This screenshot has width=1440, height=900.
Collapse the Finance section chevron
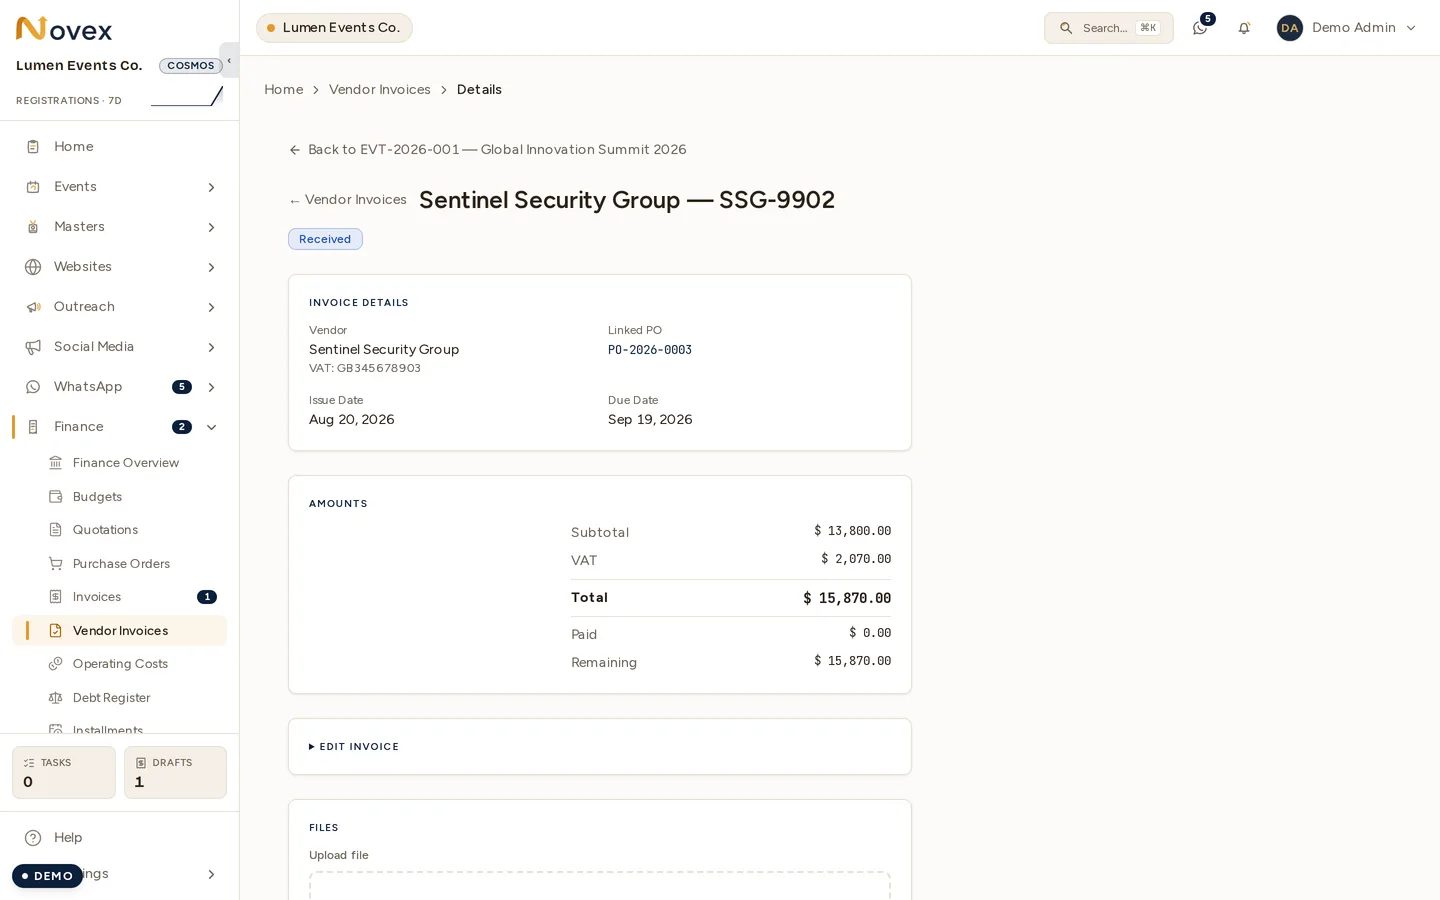click(x=211, y=427)
